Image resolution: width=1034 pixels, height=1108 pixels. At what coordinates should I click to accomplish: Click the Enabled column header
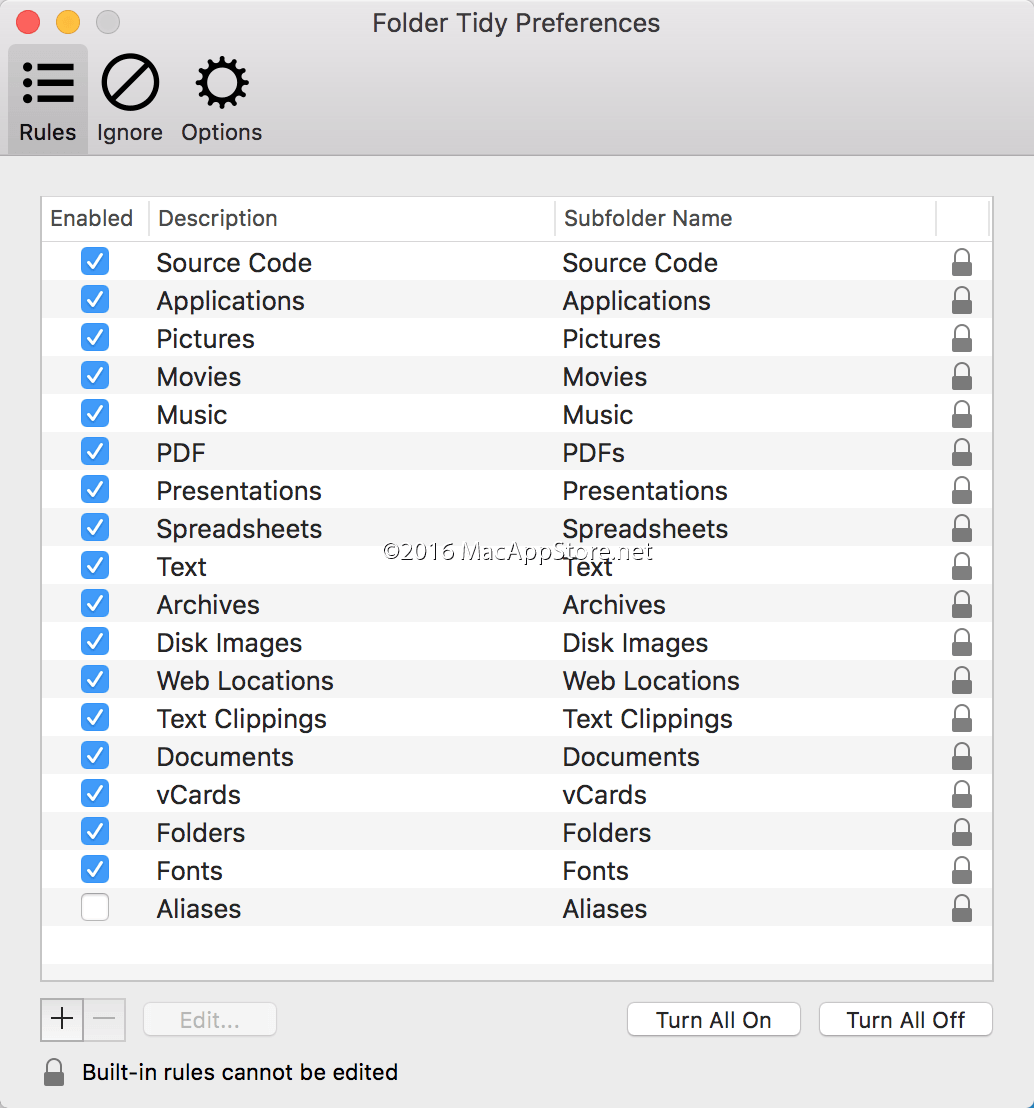pos(92,218)
